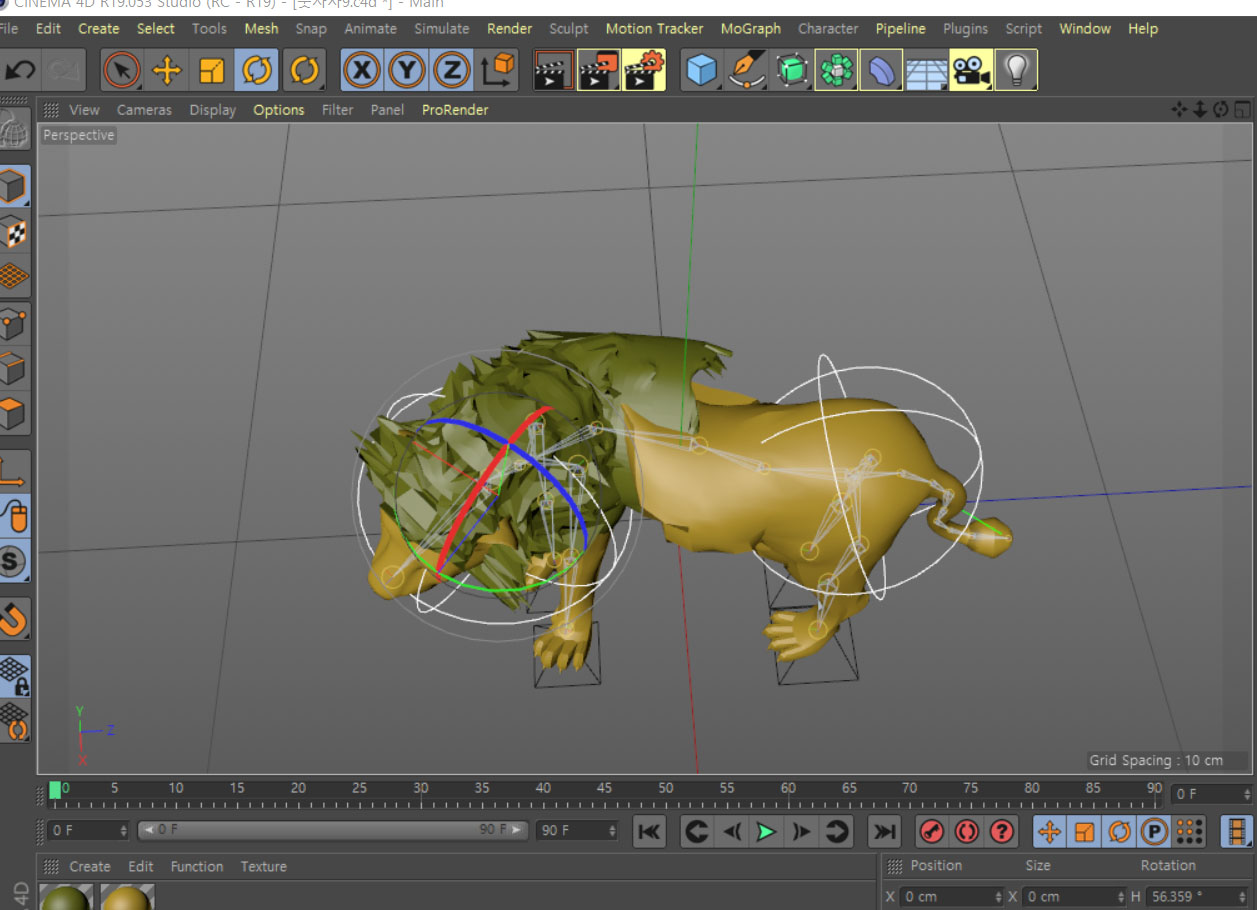This screenshot has height=910, width=1257.
Task: Open the material manager Texture menu
Action: coord(264,866)
